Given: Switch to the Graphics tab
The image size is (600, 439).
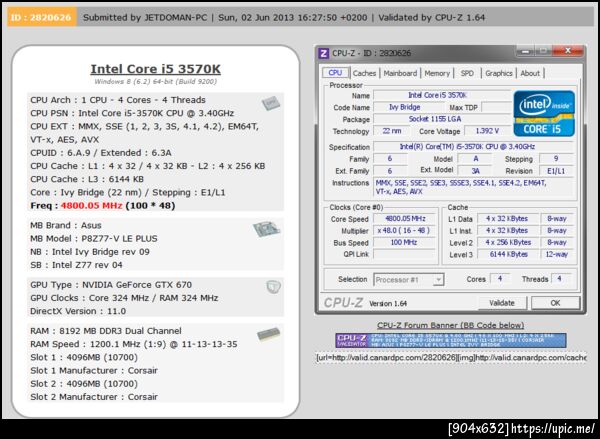Looking at the screenshot, I should (499, 73).
